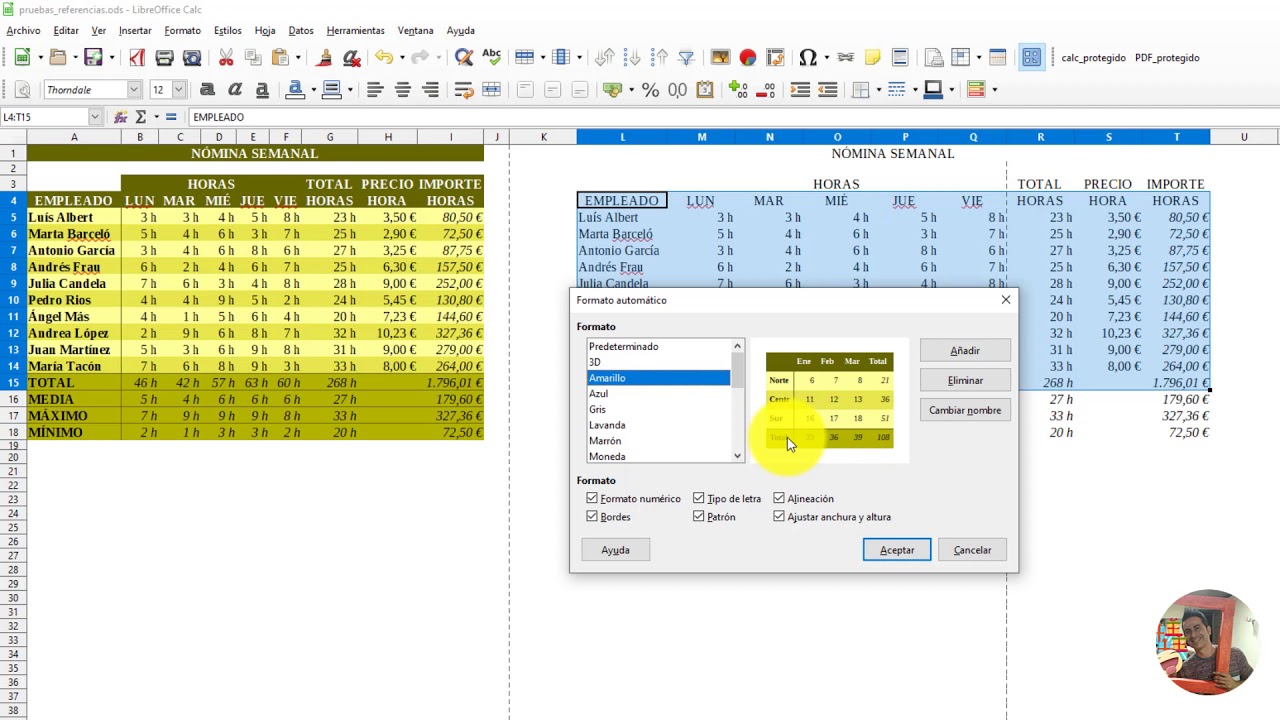Open the Insertar menu
Image resolution: width=1280 pixels, height=720 pixels.
pyautogui.click(x=135, y=31)
